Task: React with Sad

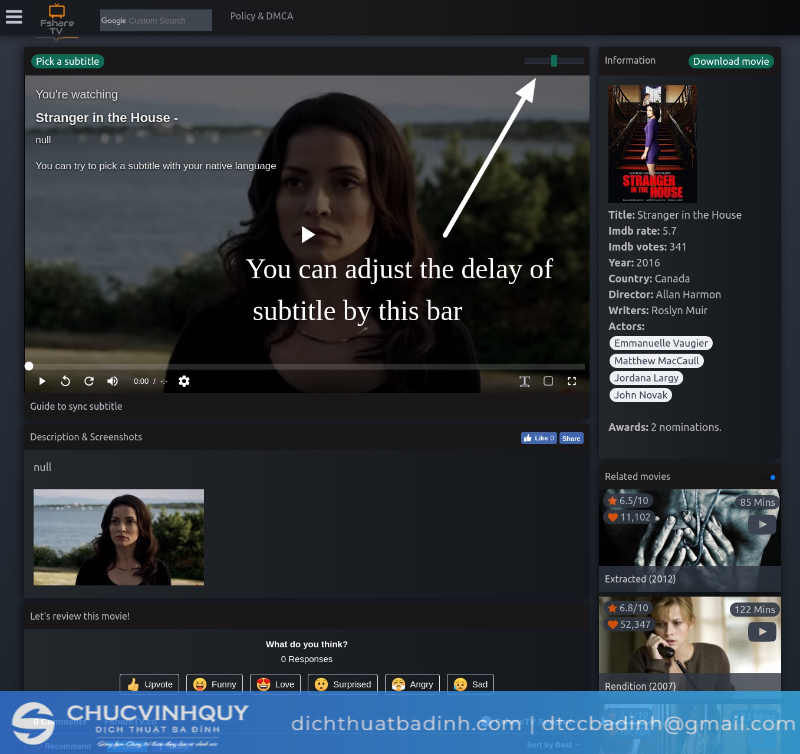Action: tap(470, 684)
